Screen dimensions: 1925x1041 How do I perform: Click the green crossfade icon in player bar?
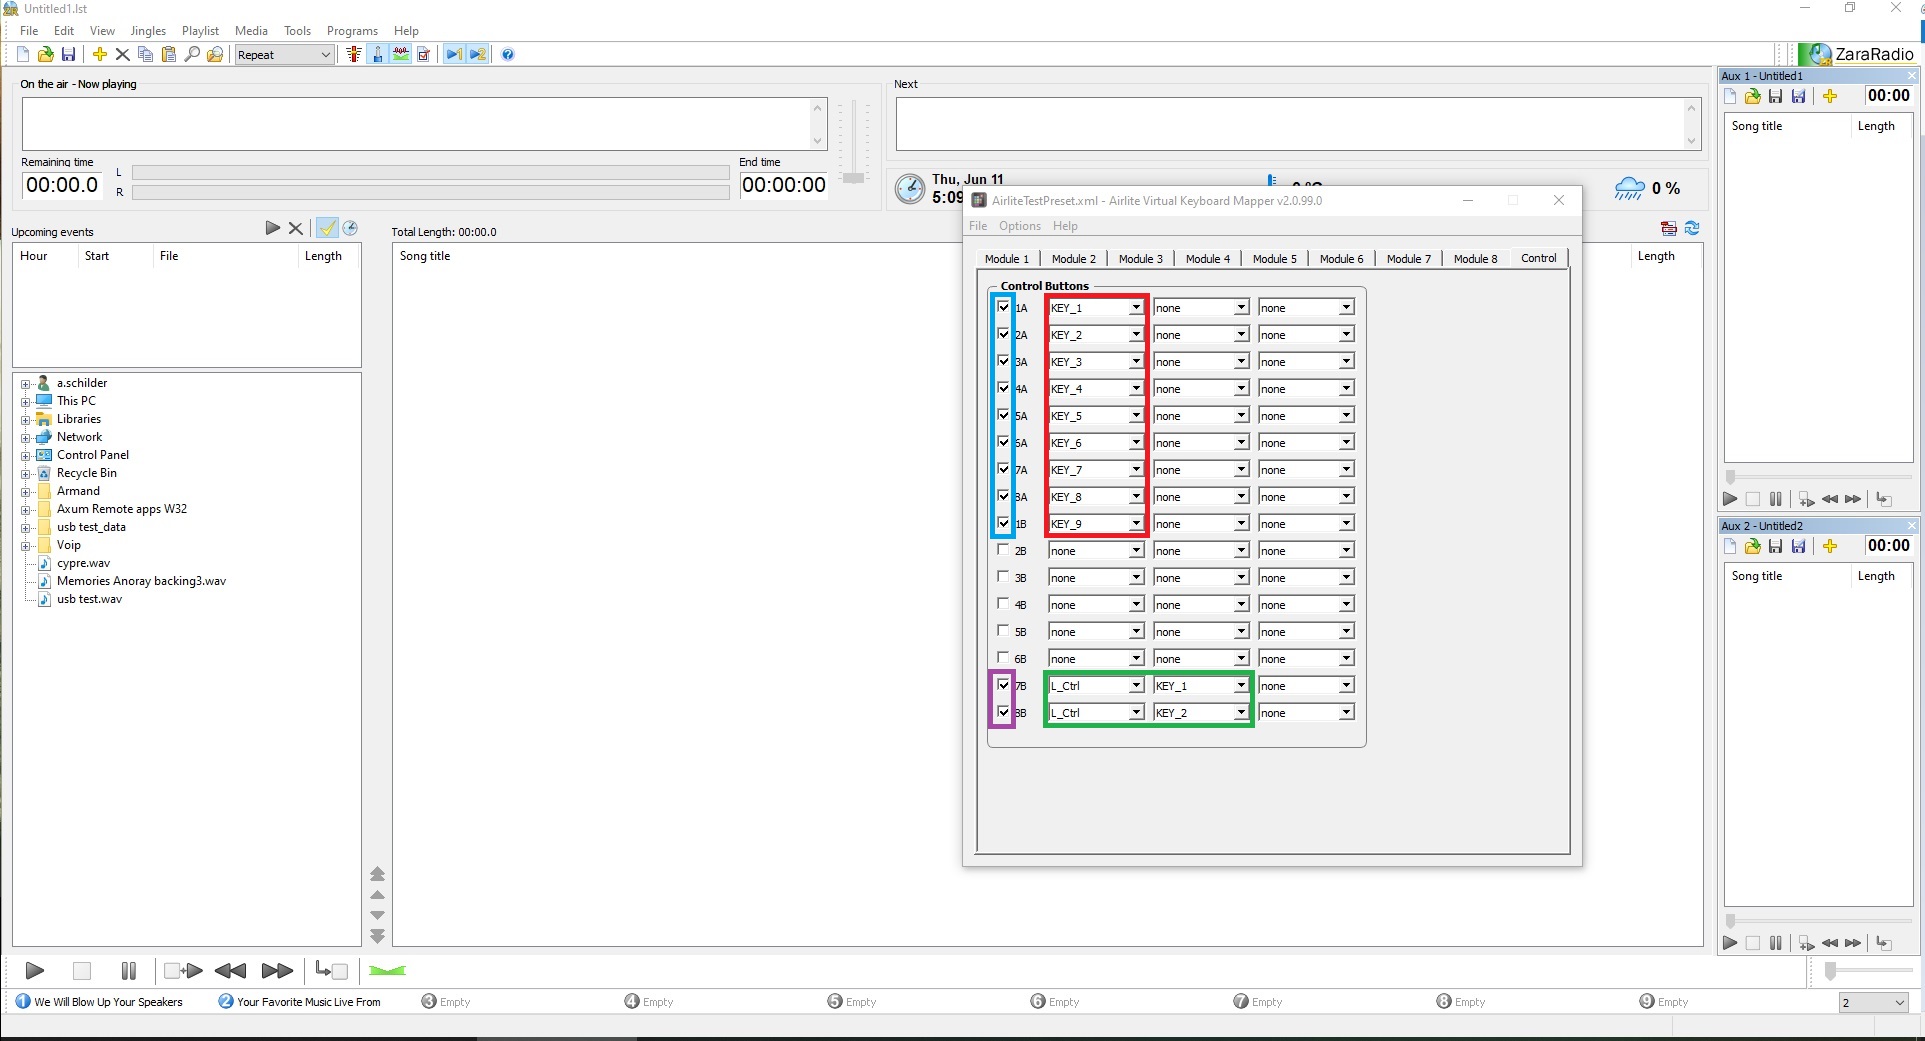pyautogui.click(x=387, y=971)
